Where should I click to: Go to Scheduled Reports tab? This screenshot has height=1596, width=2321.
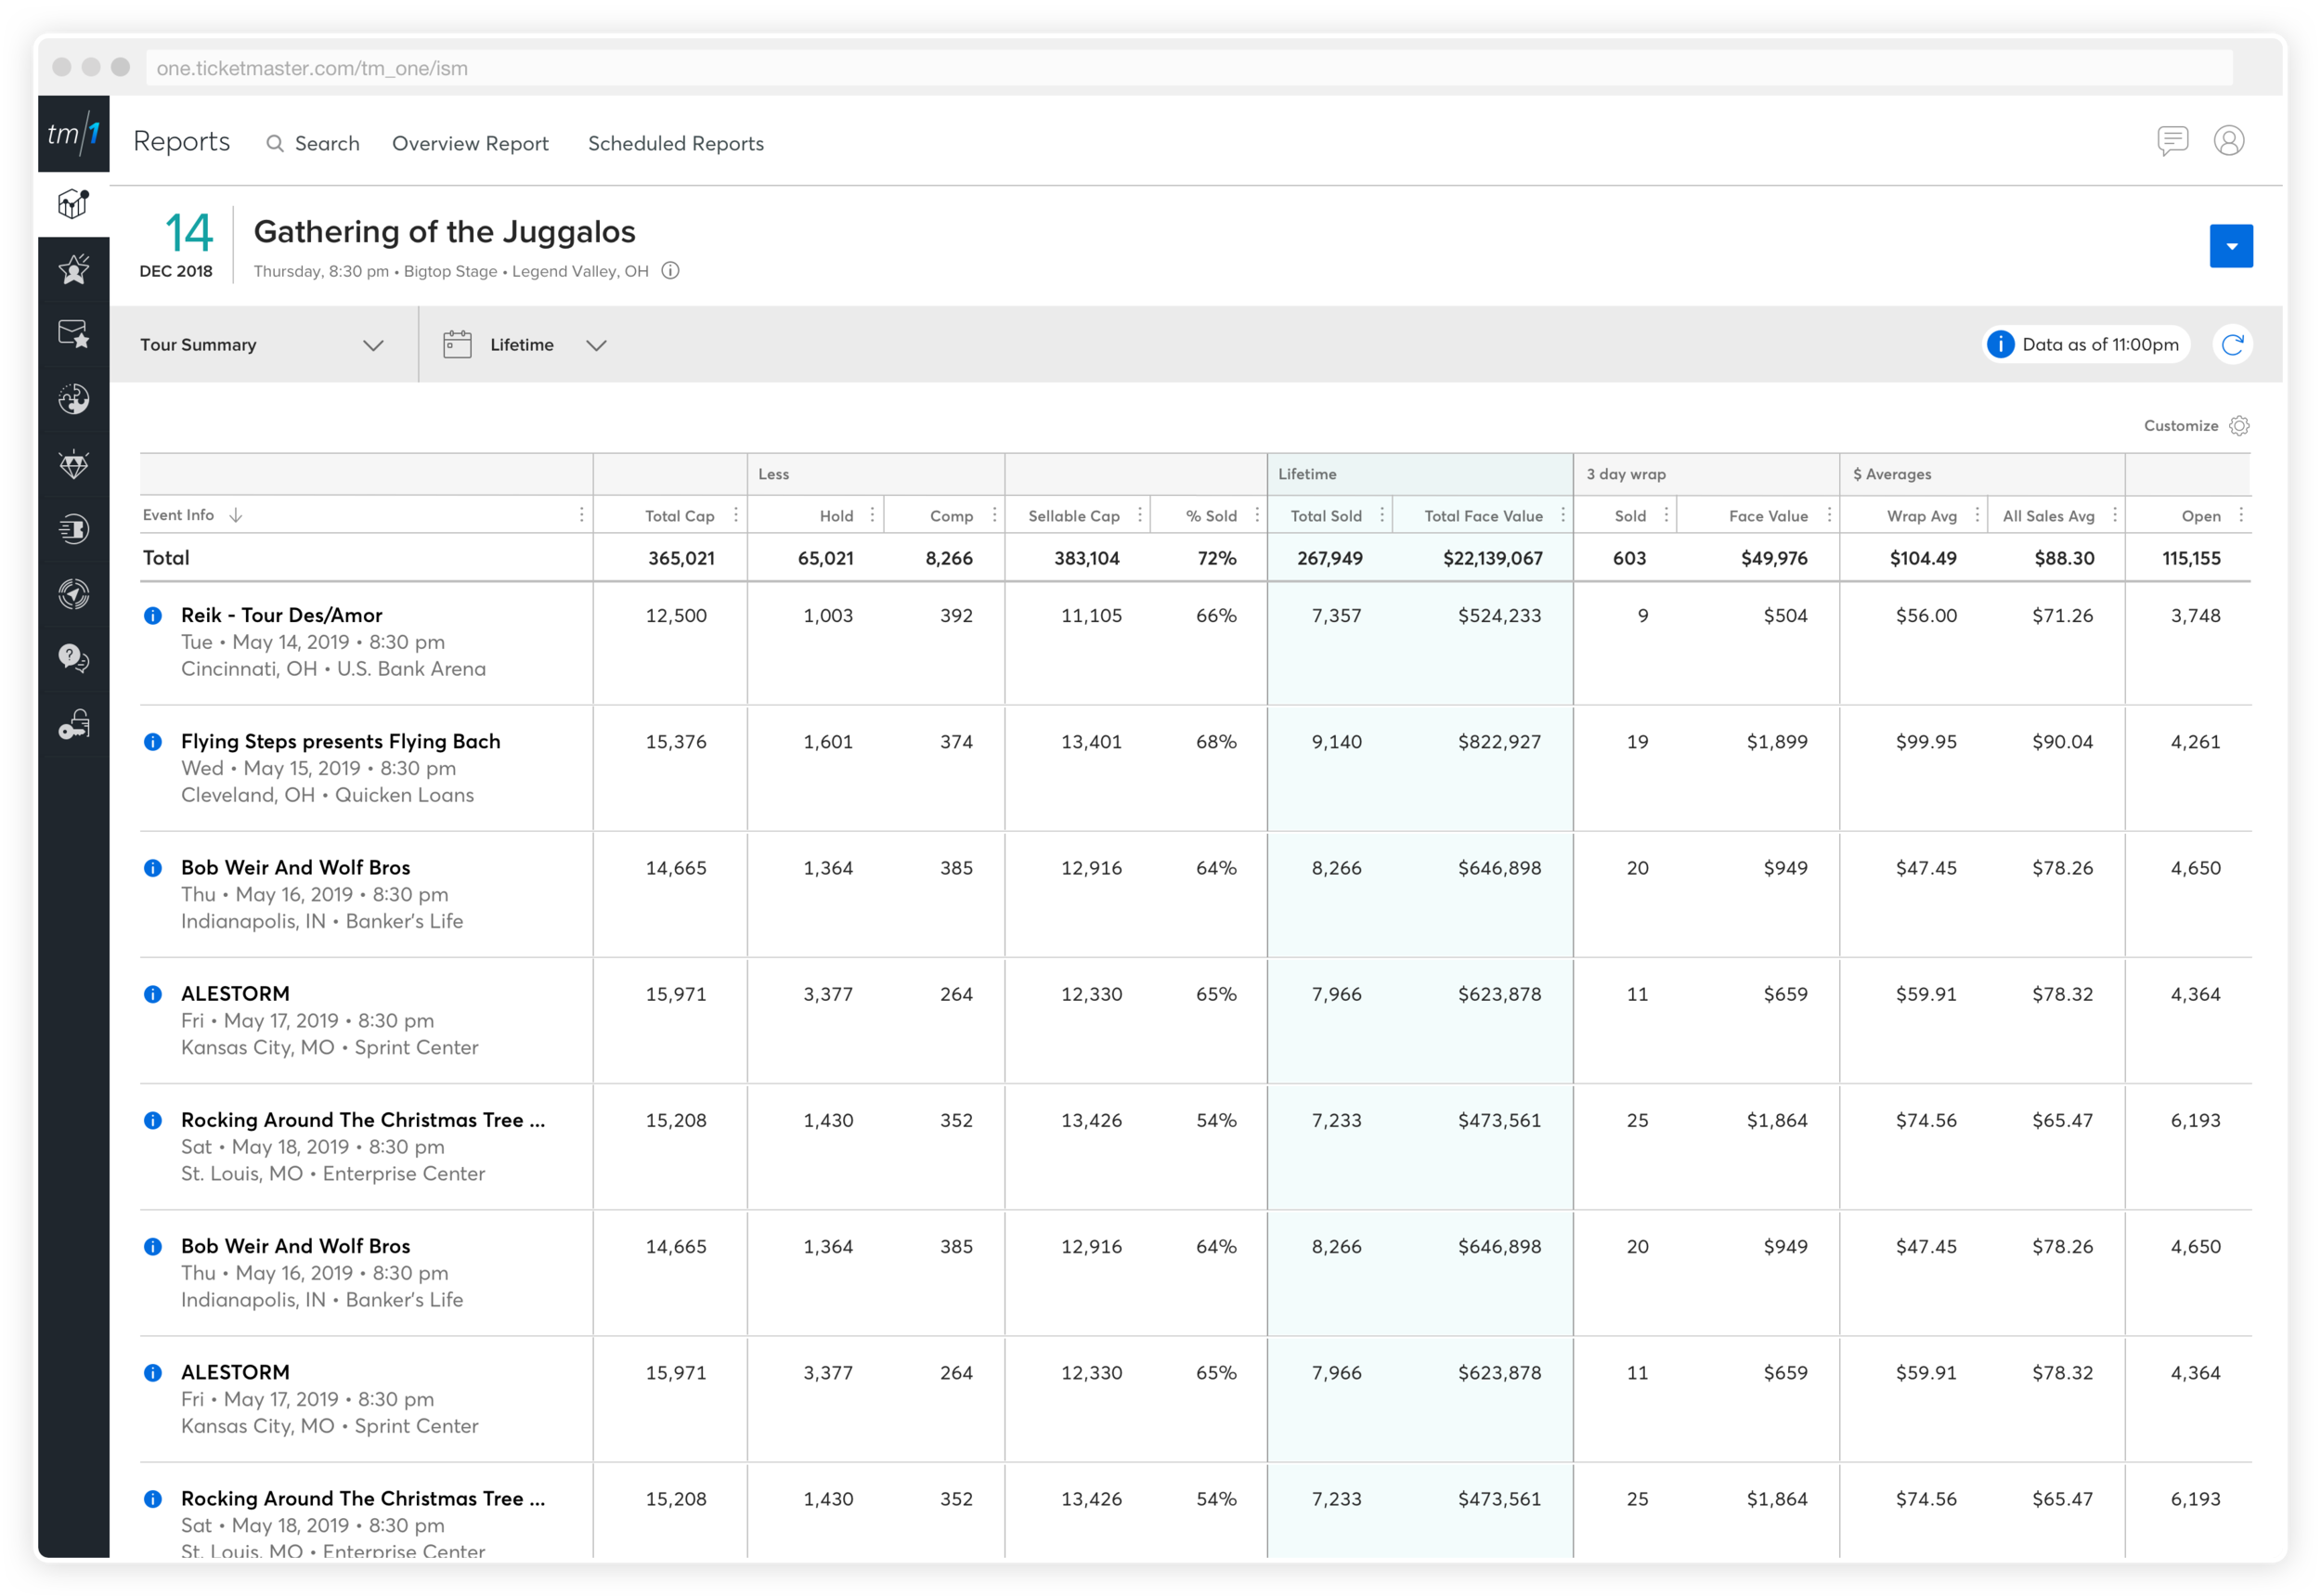(x=675, y=143)
